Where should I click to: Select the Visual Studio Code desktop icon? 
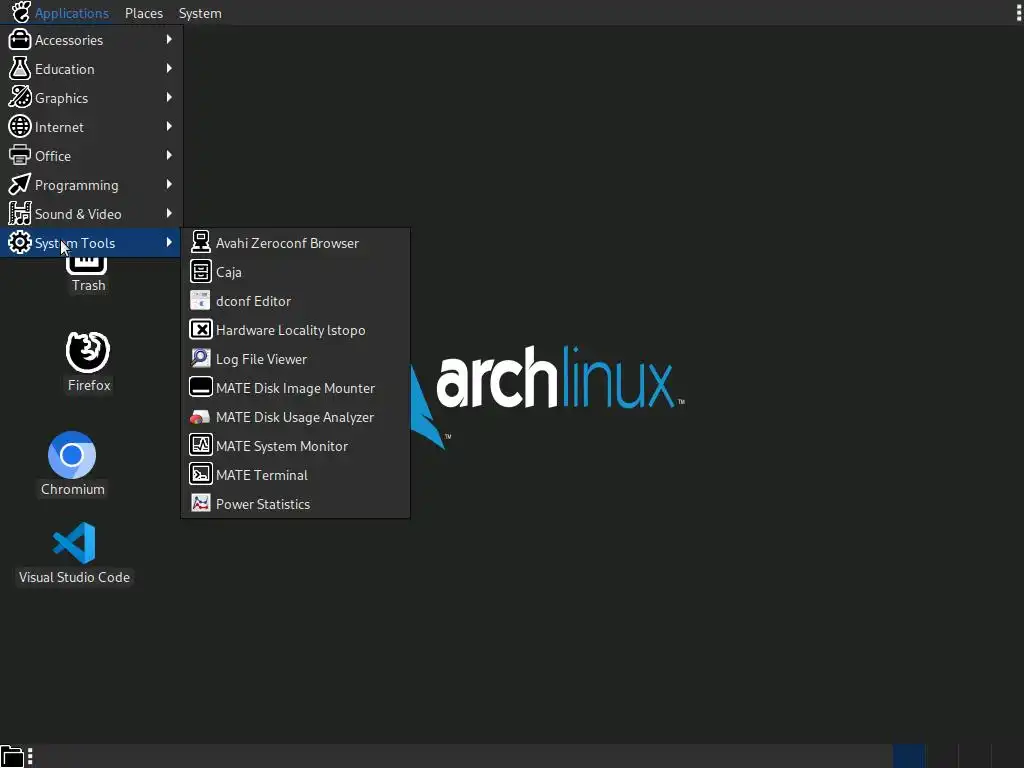coord(74,552)
